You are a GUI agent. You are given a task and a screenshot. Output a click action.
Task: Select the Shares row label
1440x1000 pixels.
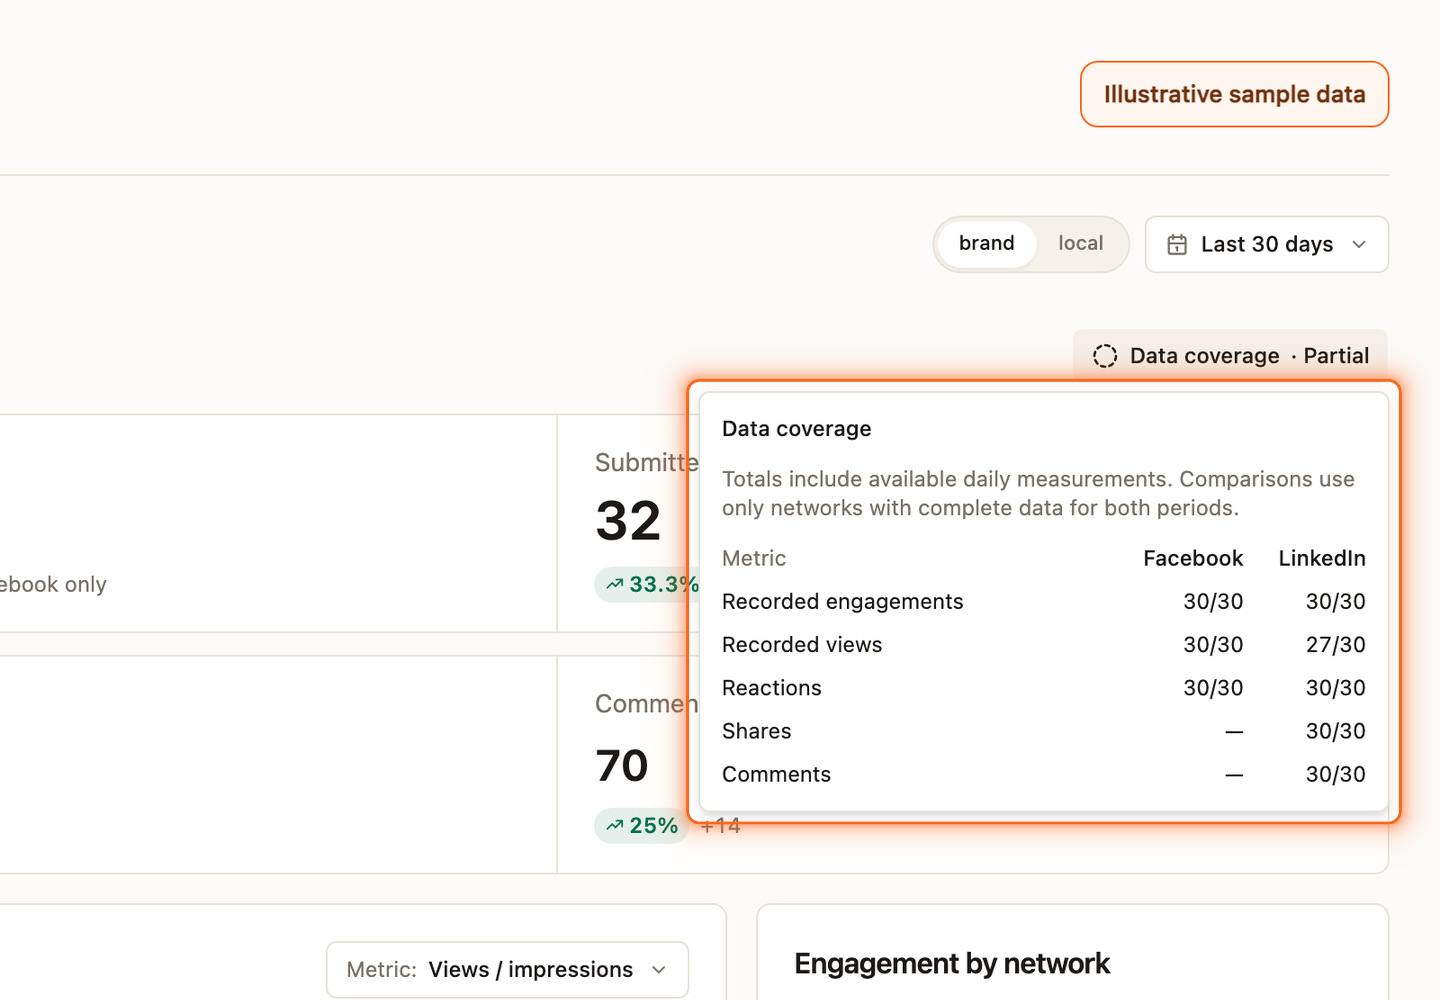[757, 731]
